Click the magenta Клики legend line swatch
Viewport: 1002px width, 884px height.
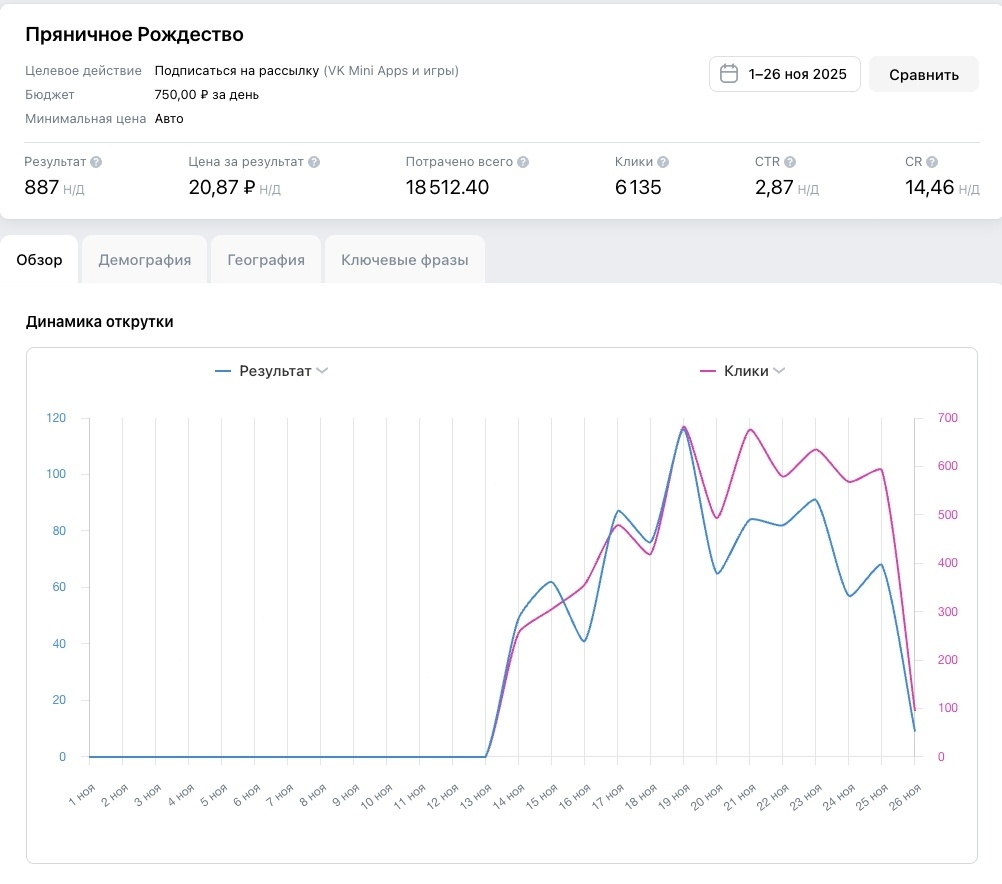[x=708, y=371]
